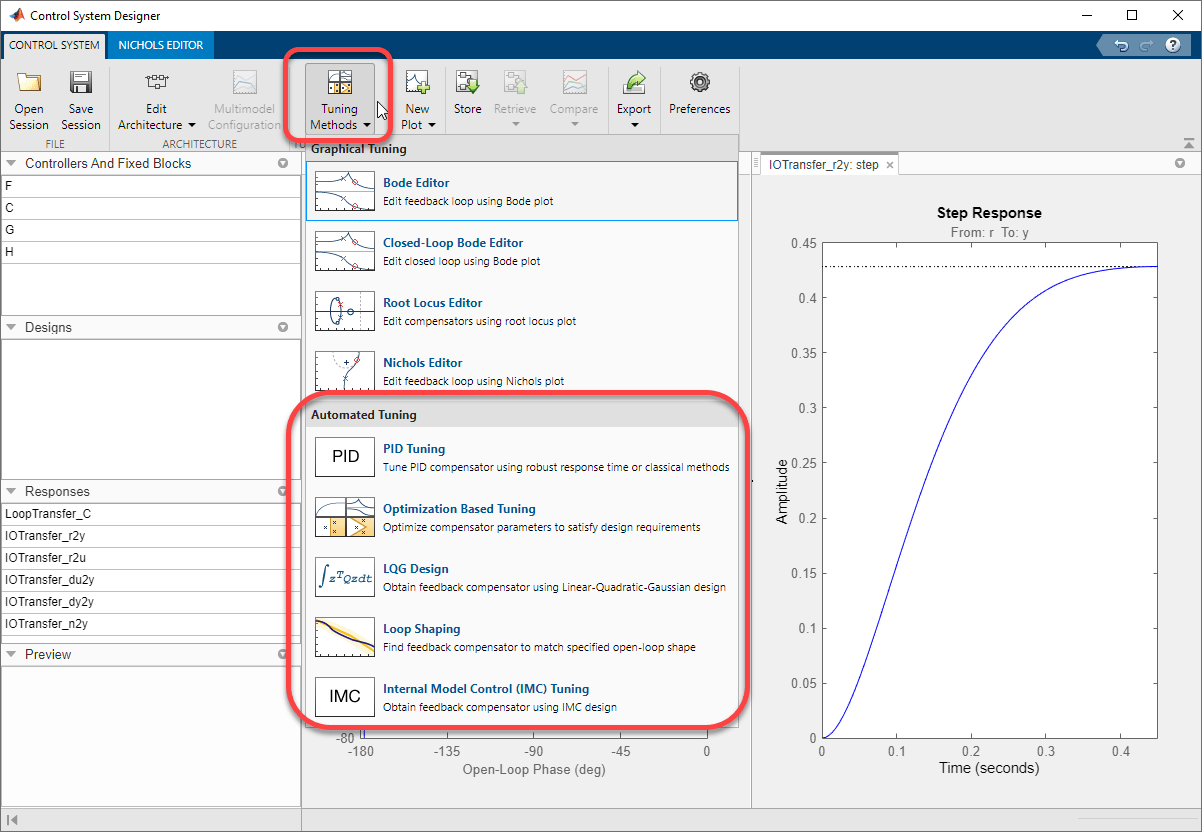Click the Nichols Editor plot icon

344,370
